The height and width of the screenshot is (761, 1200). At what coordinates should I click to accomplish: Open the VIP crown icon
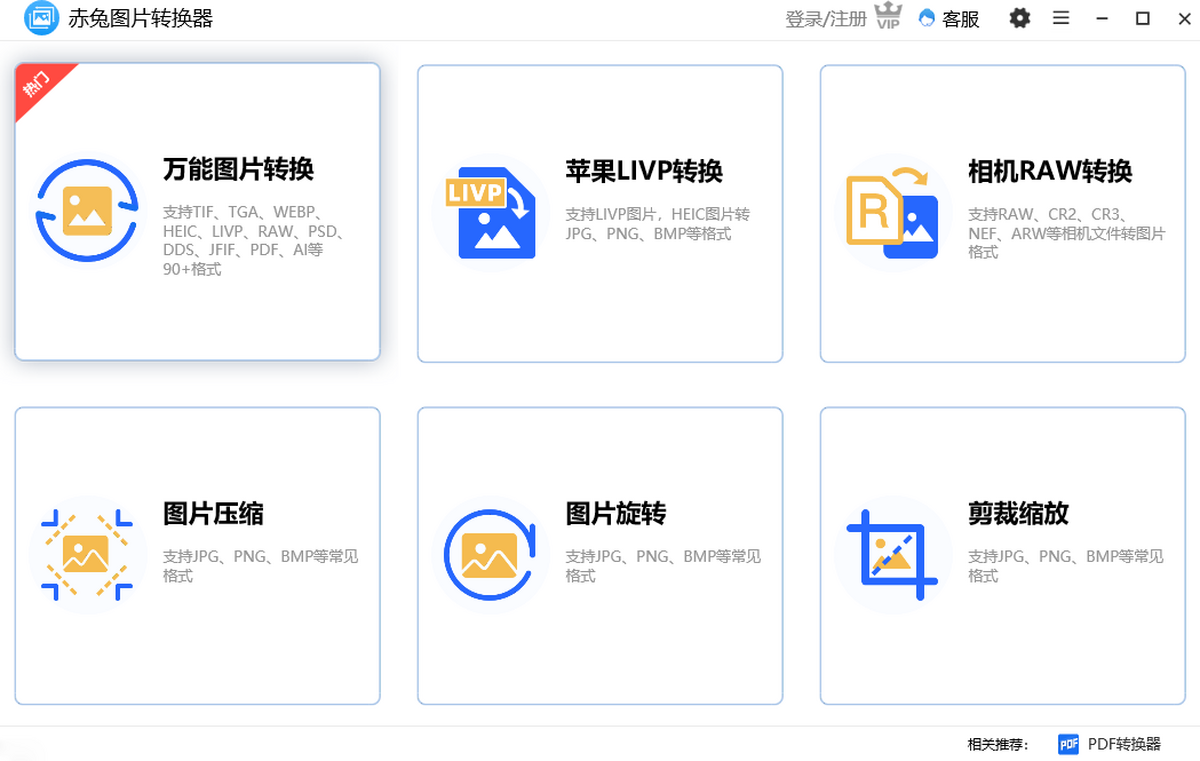coord(888,17)
